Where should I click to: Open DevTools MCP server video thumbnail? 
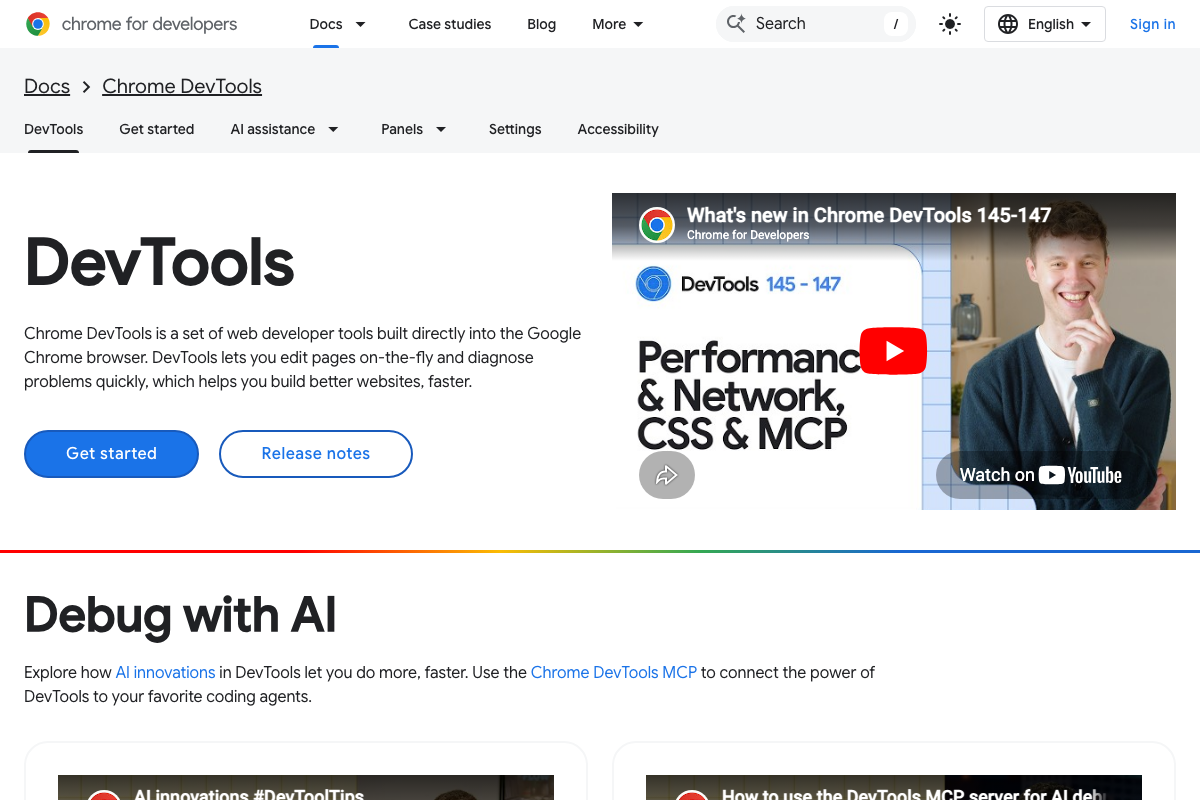tap(894, 787)
